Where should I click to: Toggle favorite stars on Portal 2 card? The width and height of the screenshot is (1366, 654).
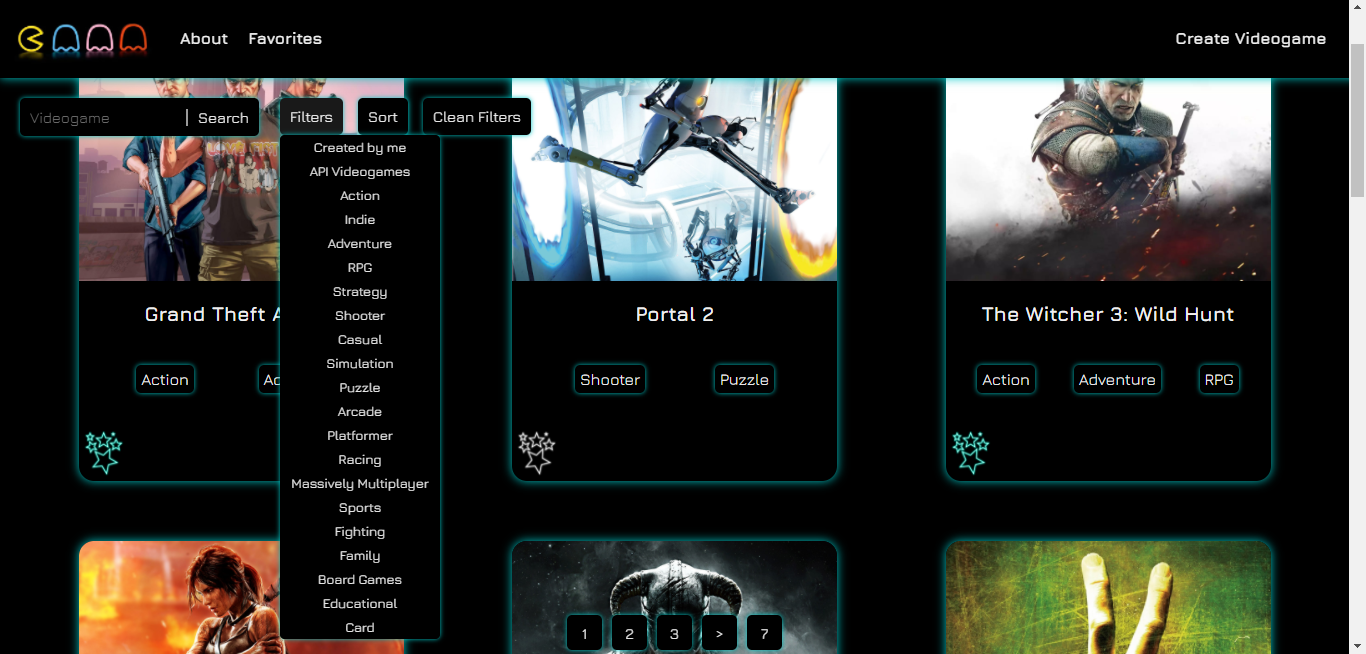[537, 452]
